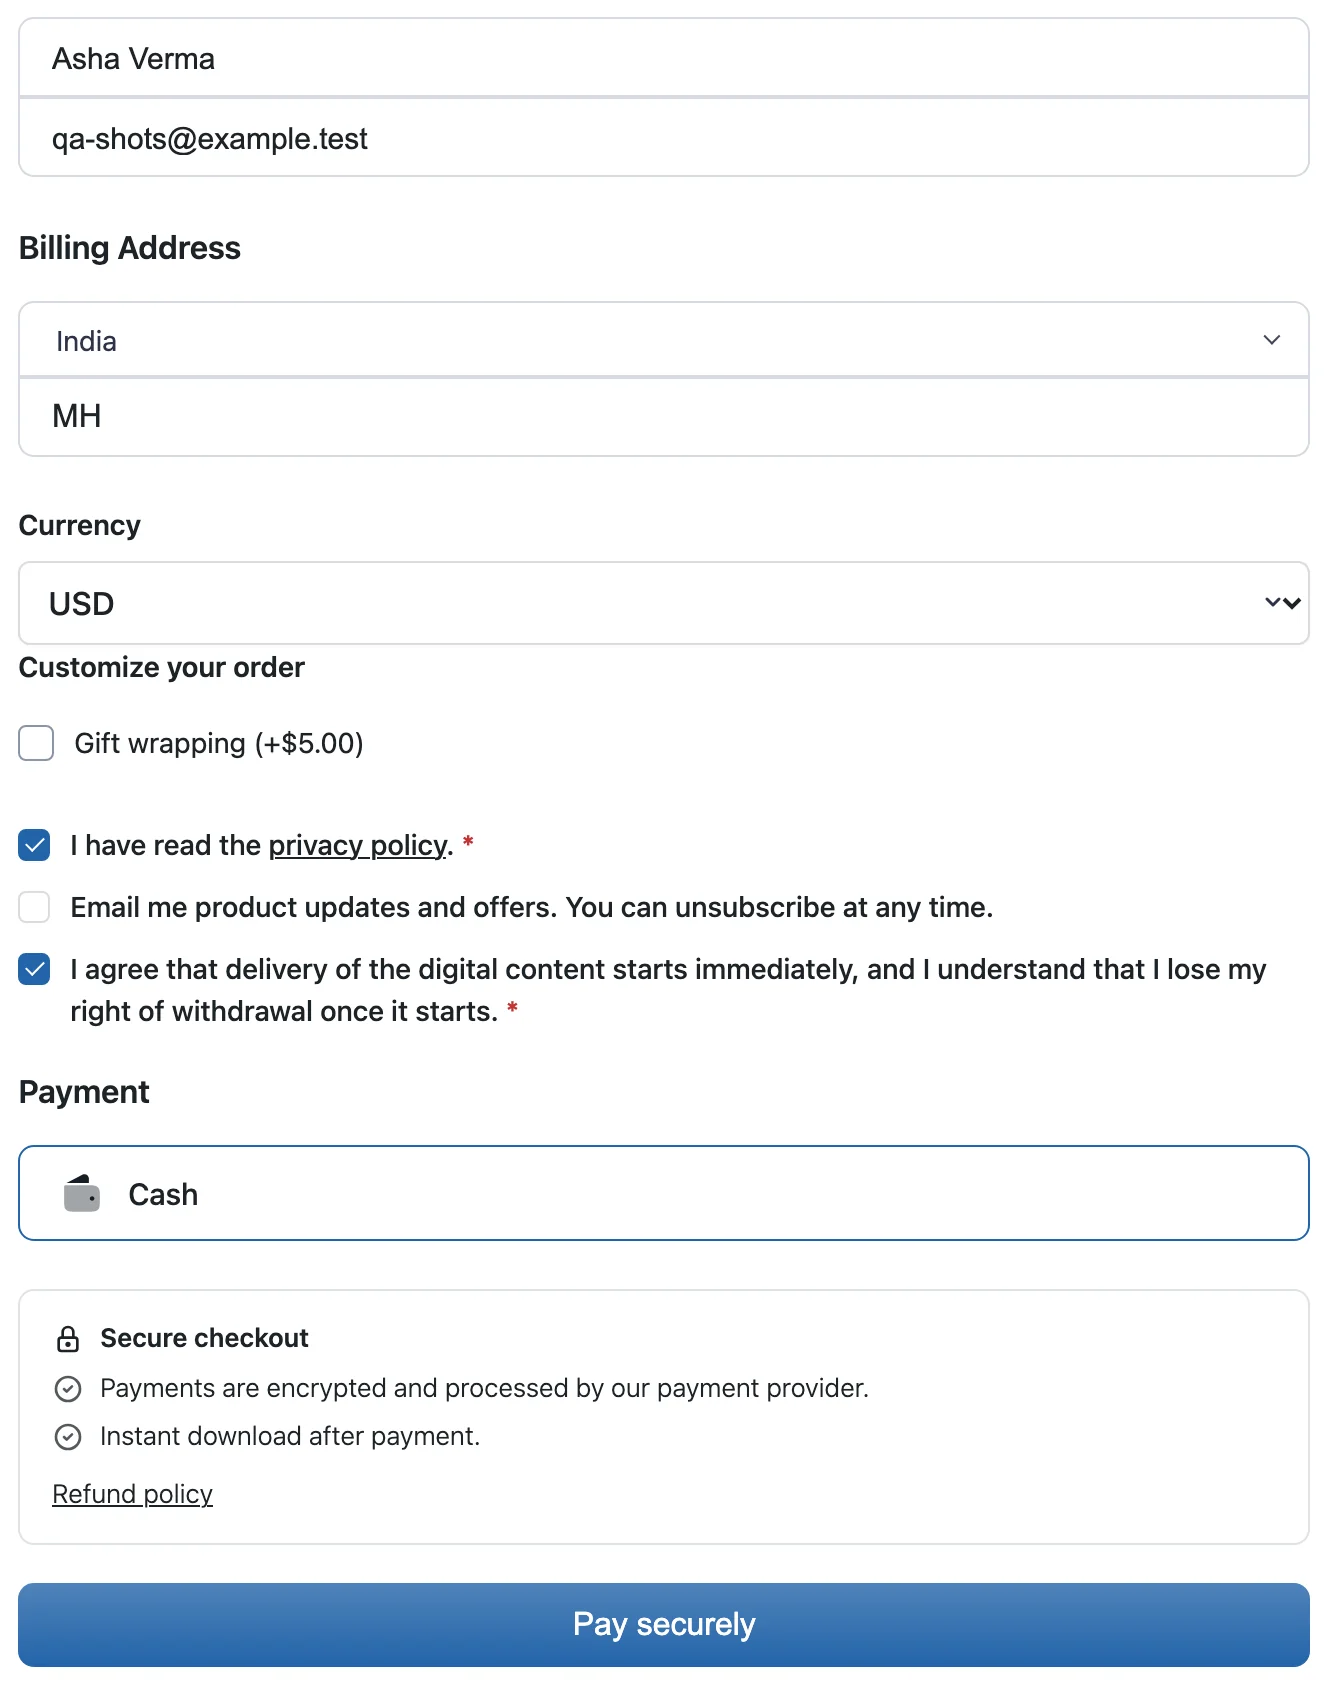Open the USD currency dropdown
The height and width of the screenshot is (1685, 1330).
(664, 603)
